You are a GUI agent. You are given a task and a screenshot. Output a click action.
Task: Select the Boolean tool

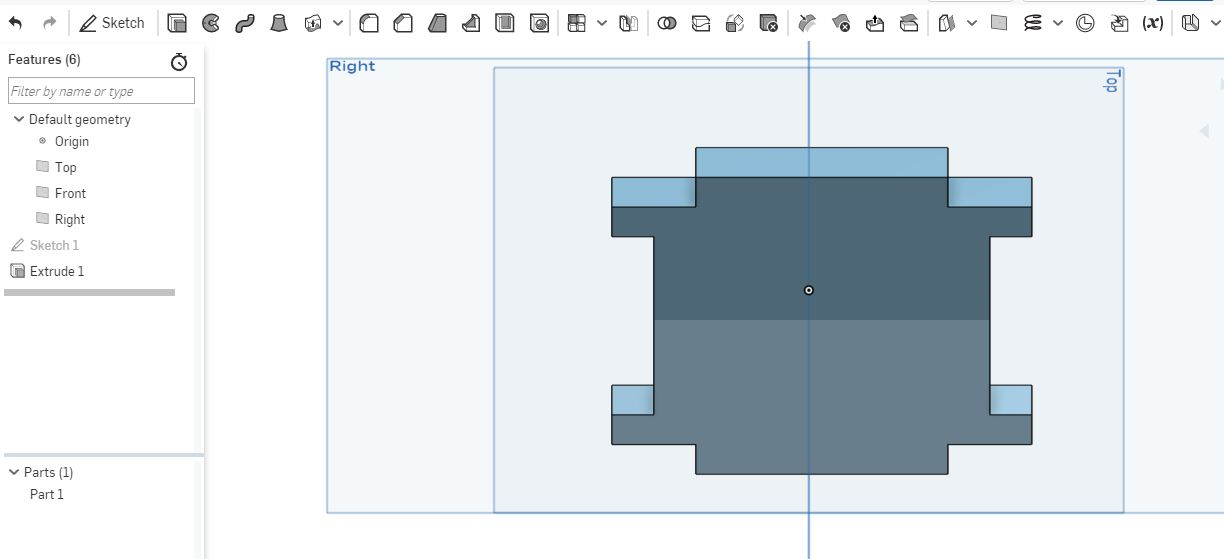click(x=667, y=23)
